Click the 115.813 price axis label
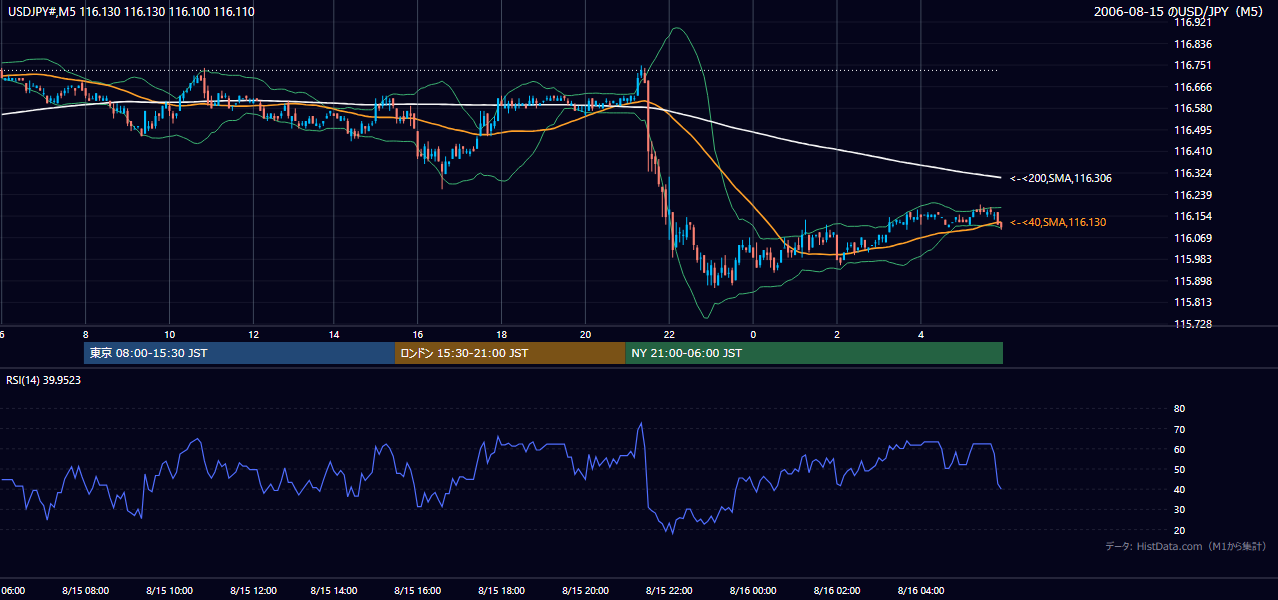This screenshot has height=600, width=1278. click(1192, 302)
